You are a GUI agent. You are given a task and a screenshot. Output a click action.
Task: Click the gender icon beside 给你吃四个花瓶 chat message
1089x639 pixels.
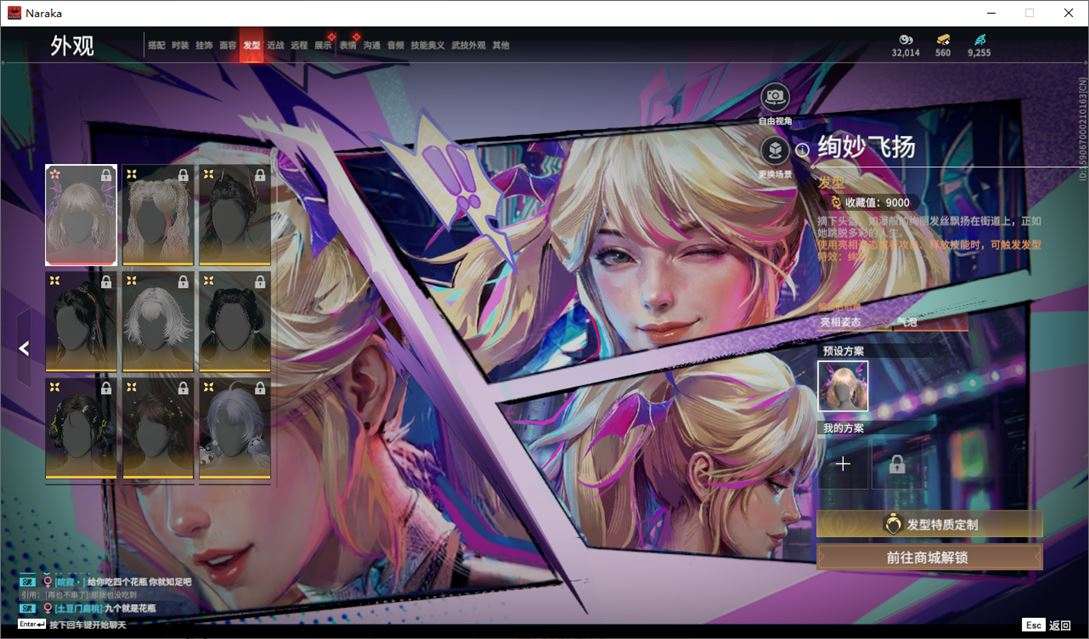coord(48,581)
